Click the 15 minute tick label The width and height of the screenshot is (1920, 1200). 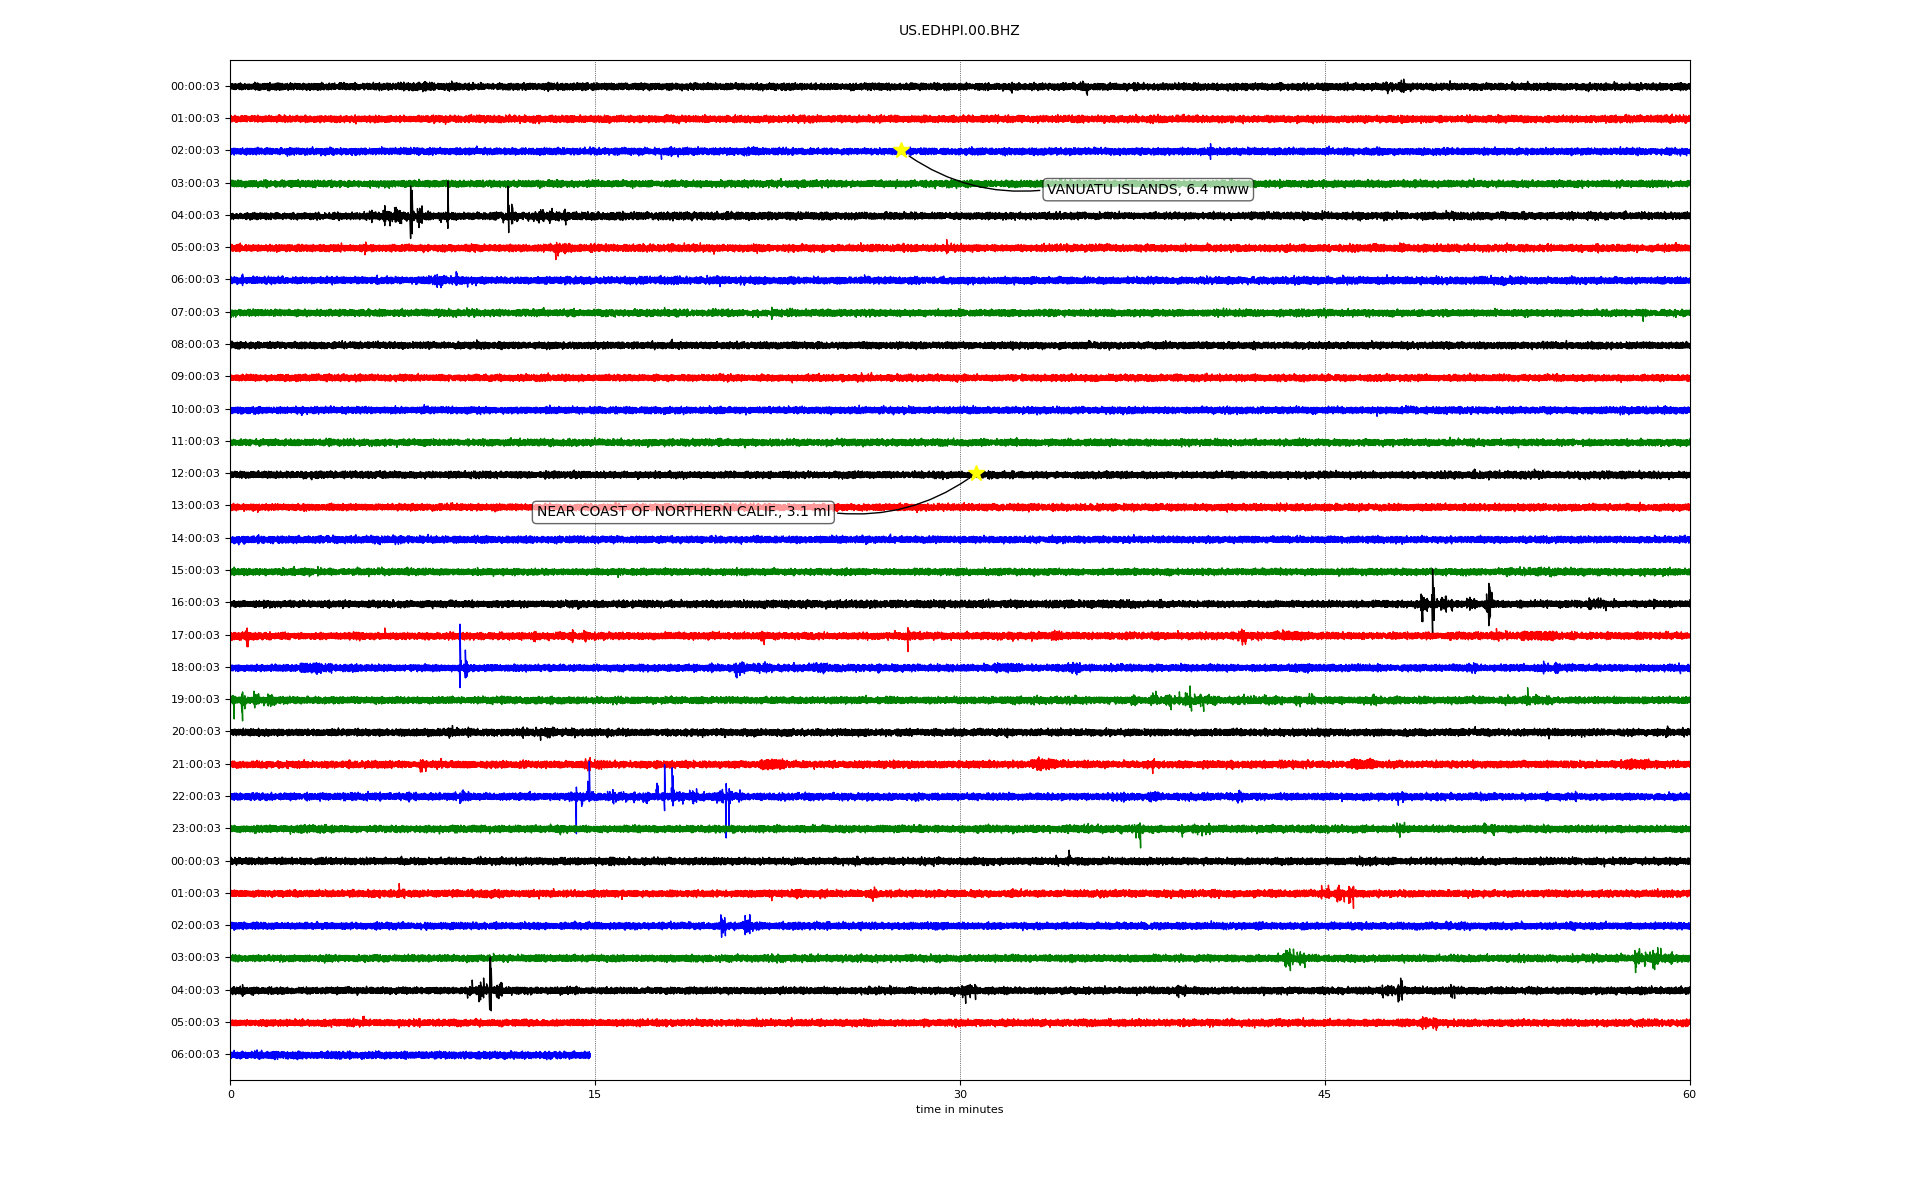[595, 1094]
